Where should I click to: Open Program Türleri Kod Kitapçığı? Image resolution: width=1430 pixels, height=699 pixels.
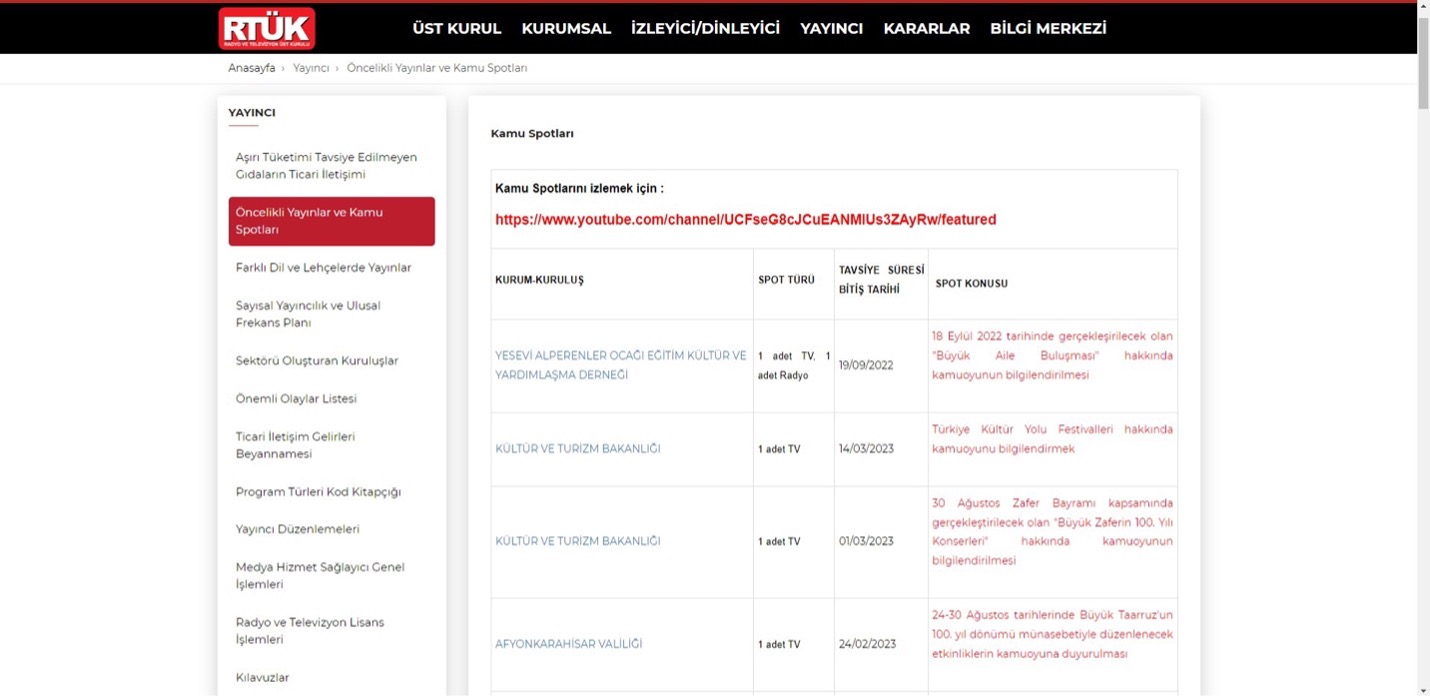[318, 492]
